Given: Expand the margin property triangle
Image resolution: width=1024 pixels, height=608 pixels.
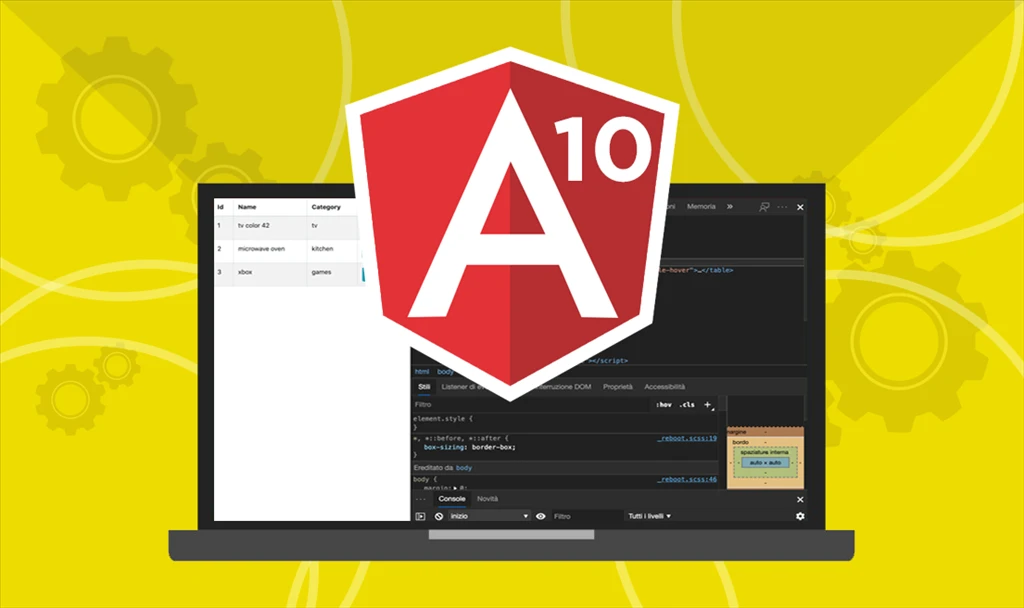Looking at the screenshot, I should click(x=456, y=488).
